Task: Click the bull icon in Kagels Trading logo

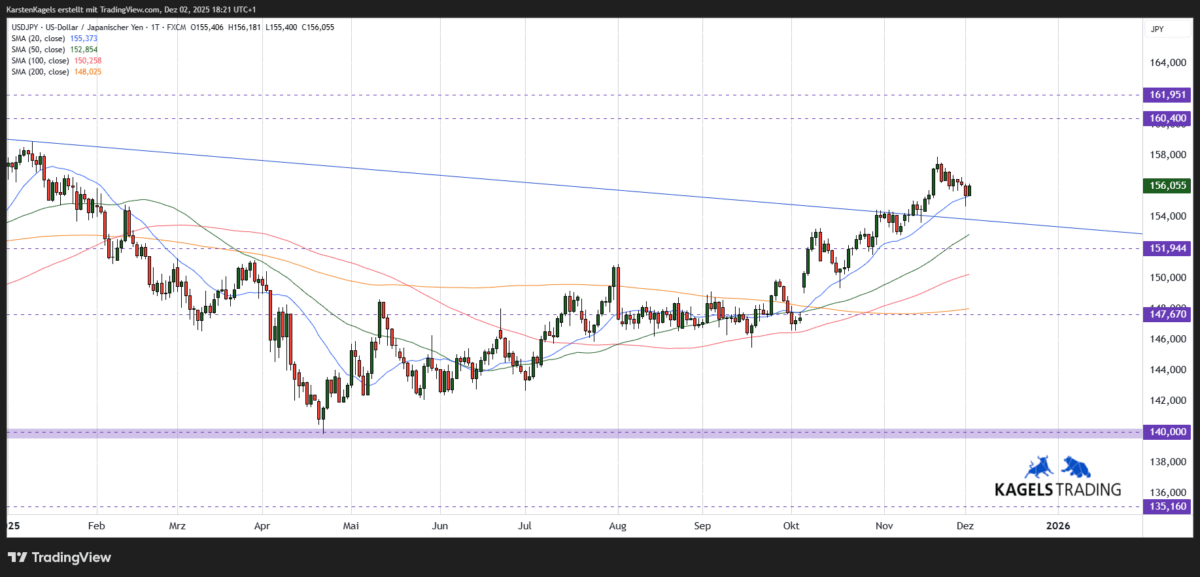Action: click(x=1039, y=467)
